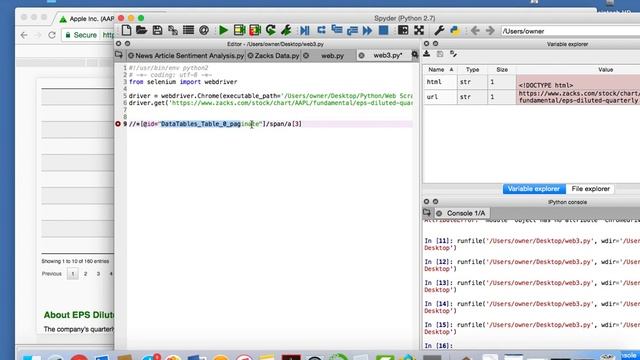
Task: Run cell and advance to next
Action: pos(255,30)
